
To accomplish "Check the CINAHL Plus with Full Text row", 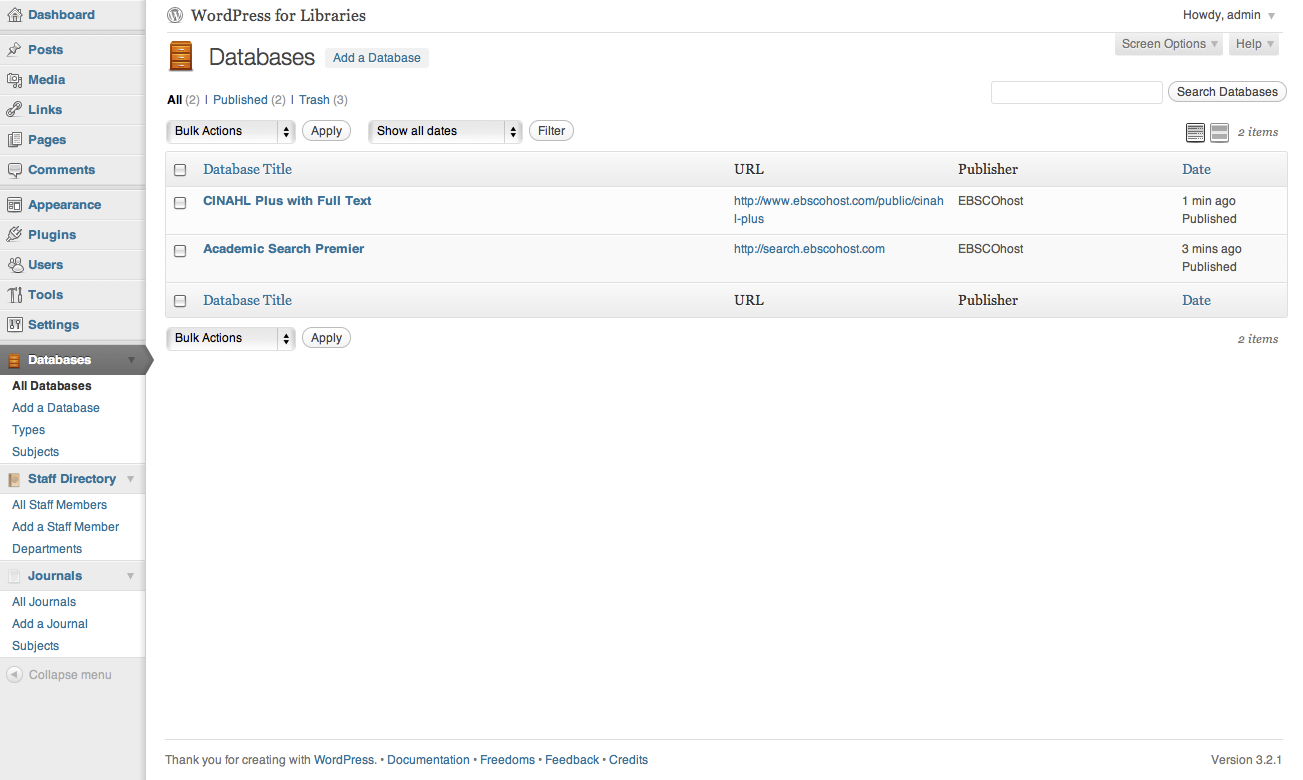I will coord(180,202).
